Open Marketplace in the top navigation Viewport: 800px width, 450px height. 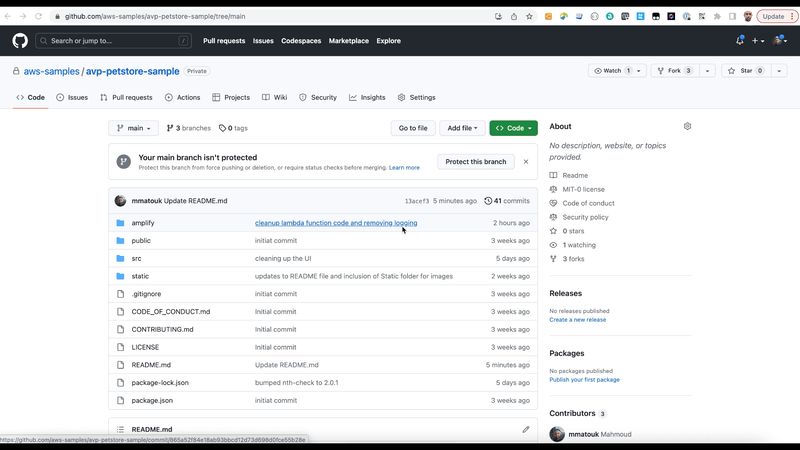coord(348,41)
